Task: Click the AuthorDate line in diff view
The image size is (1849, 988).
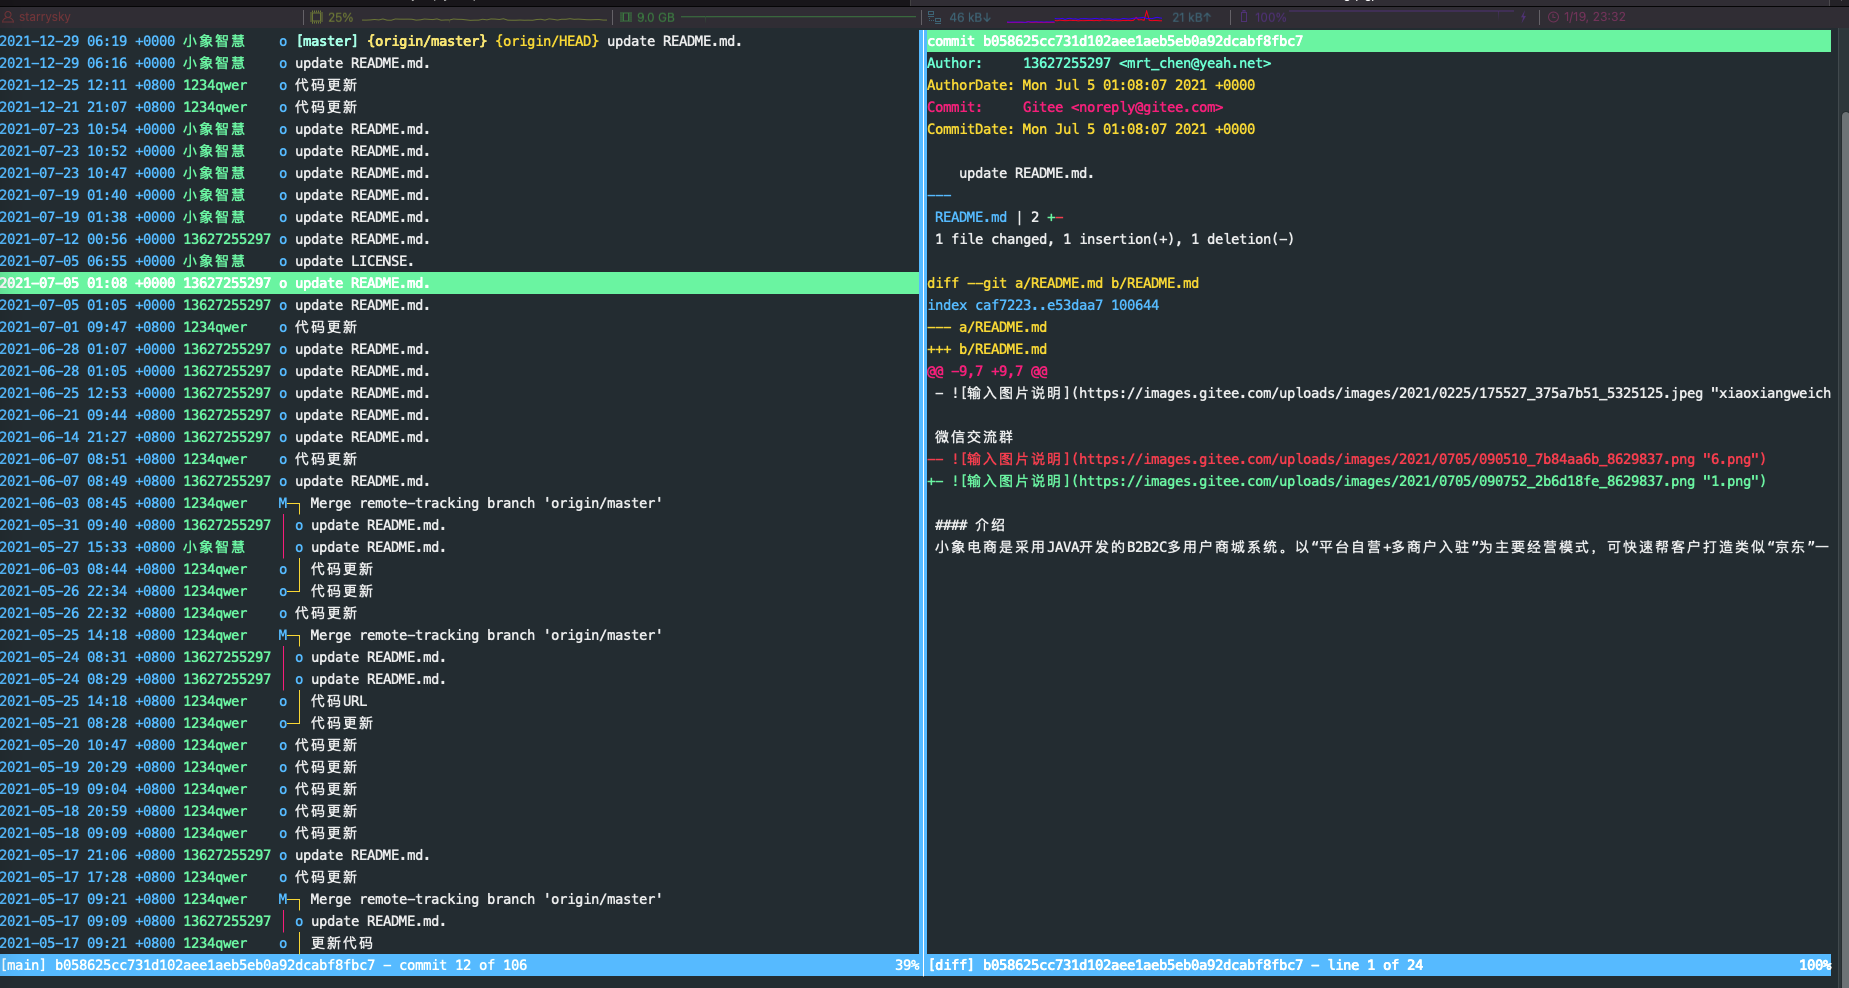Action: pyautogui.click(x=1091, y=85)
